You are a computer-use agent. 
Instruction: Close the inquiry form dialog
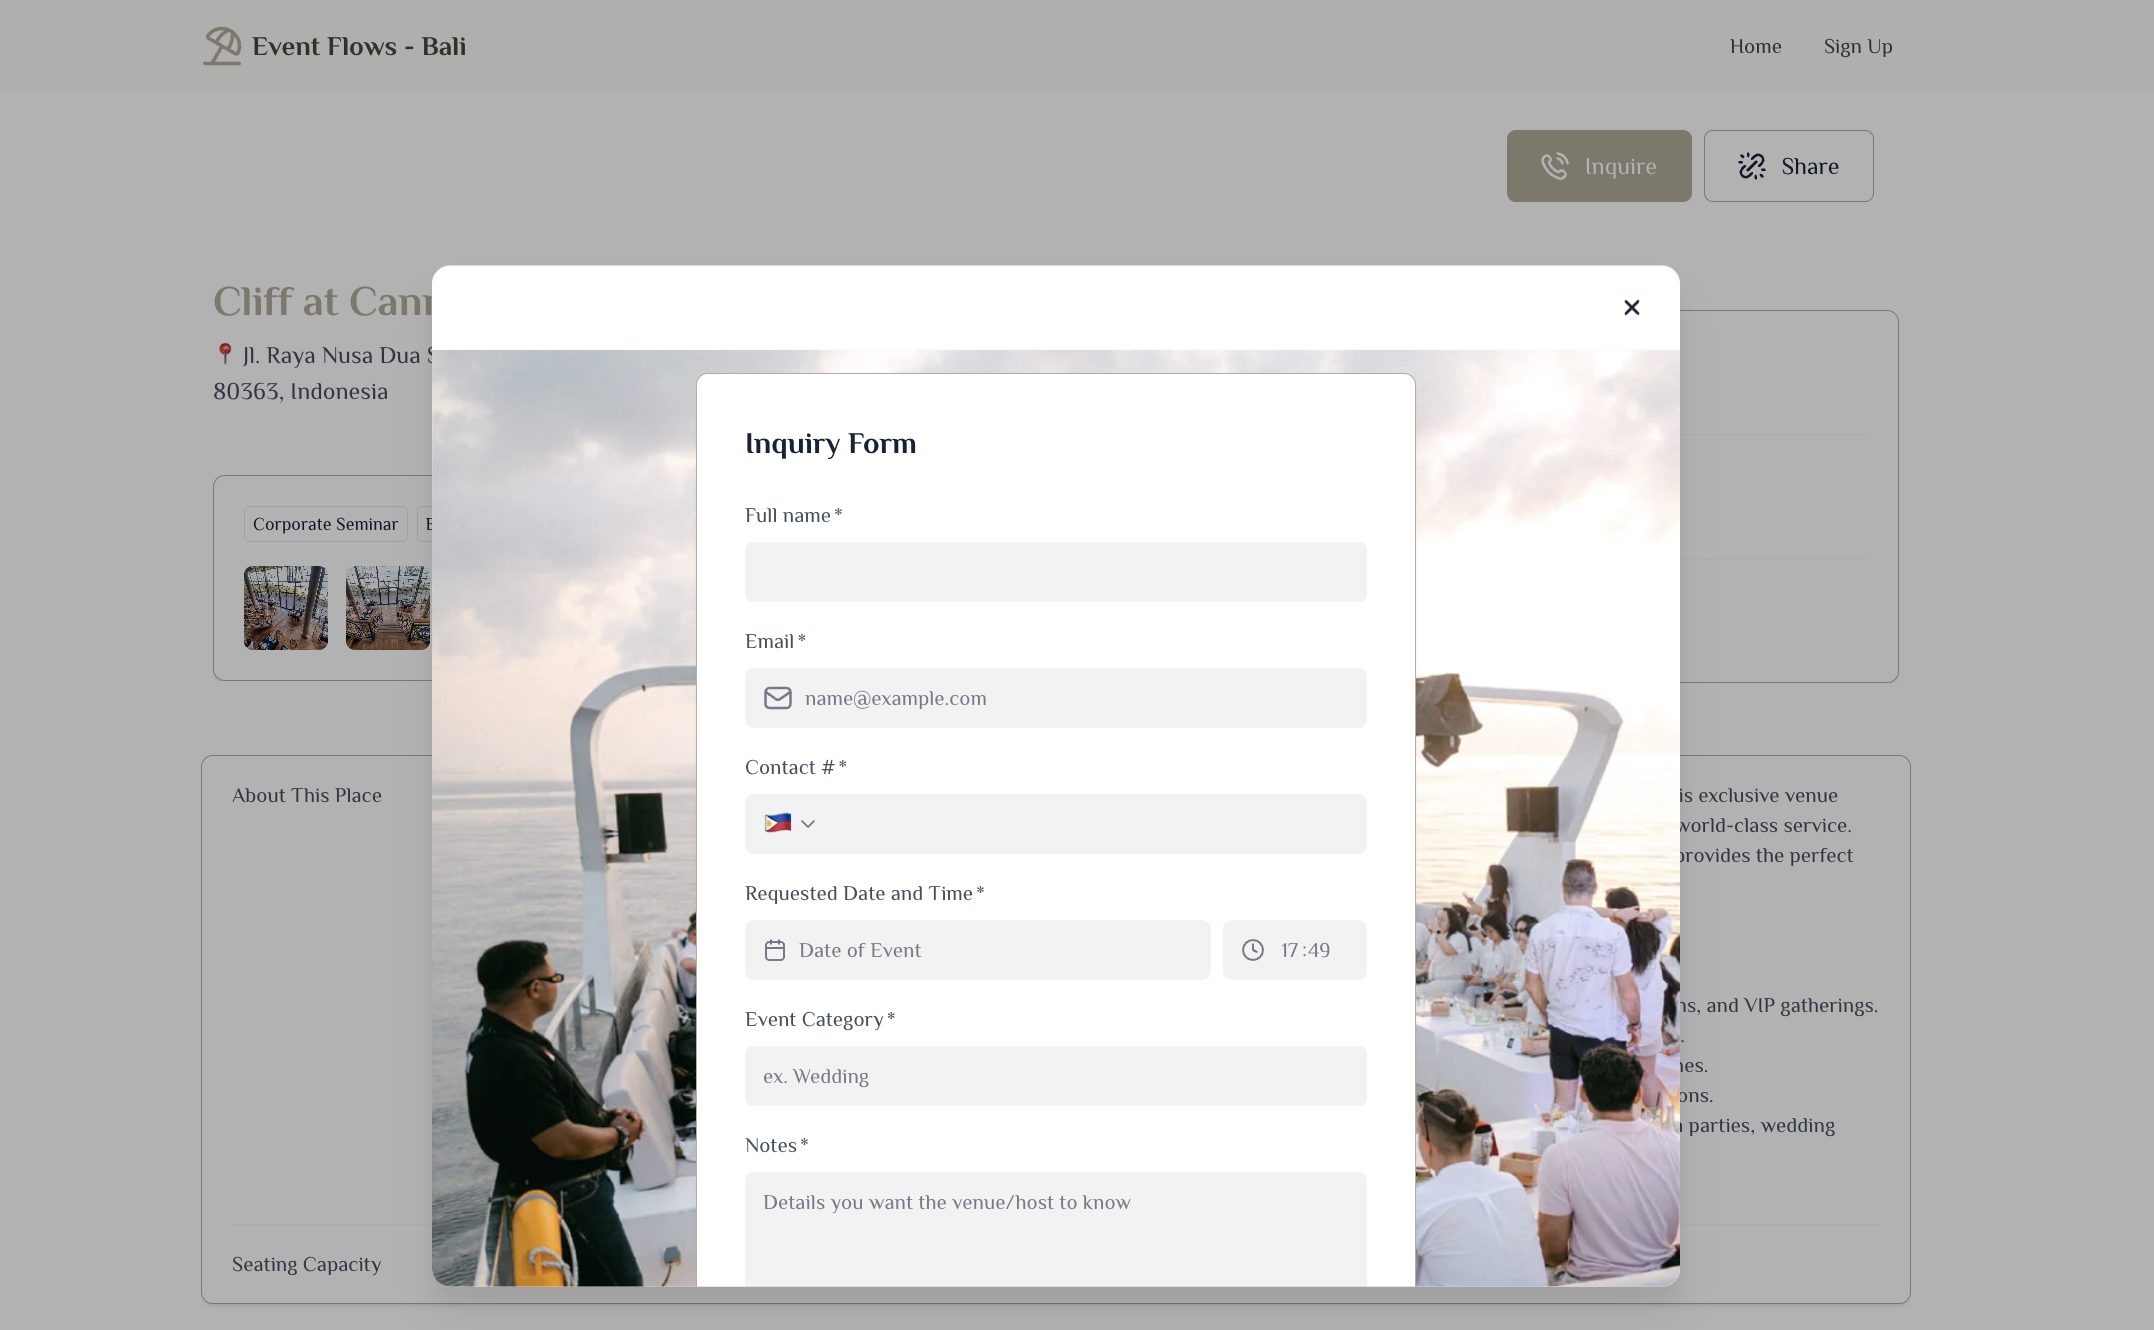(1631, 307)
